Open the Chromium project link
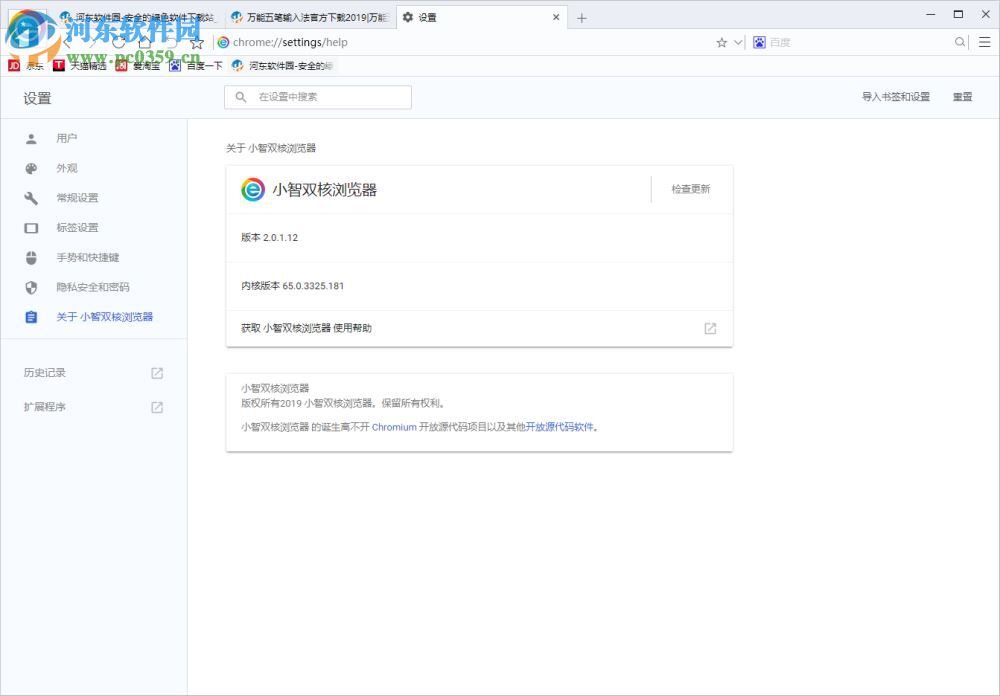 click(393, 427)
